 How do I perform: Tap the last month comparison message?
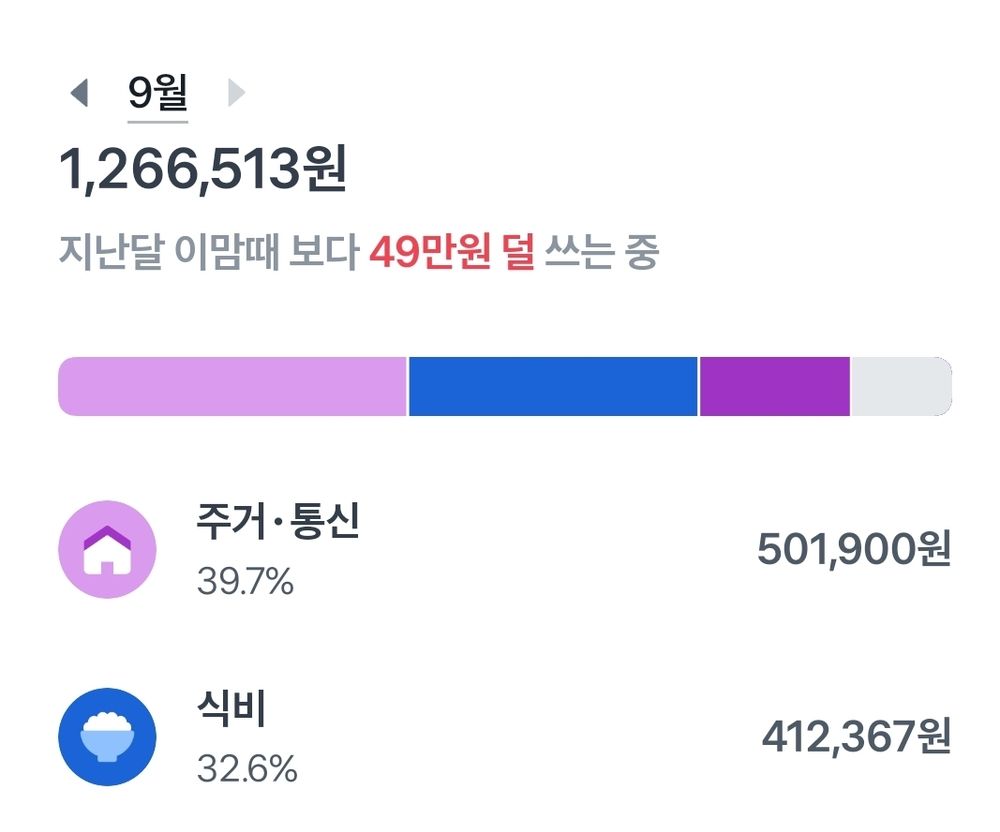click(x=359, y=253)
